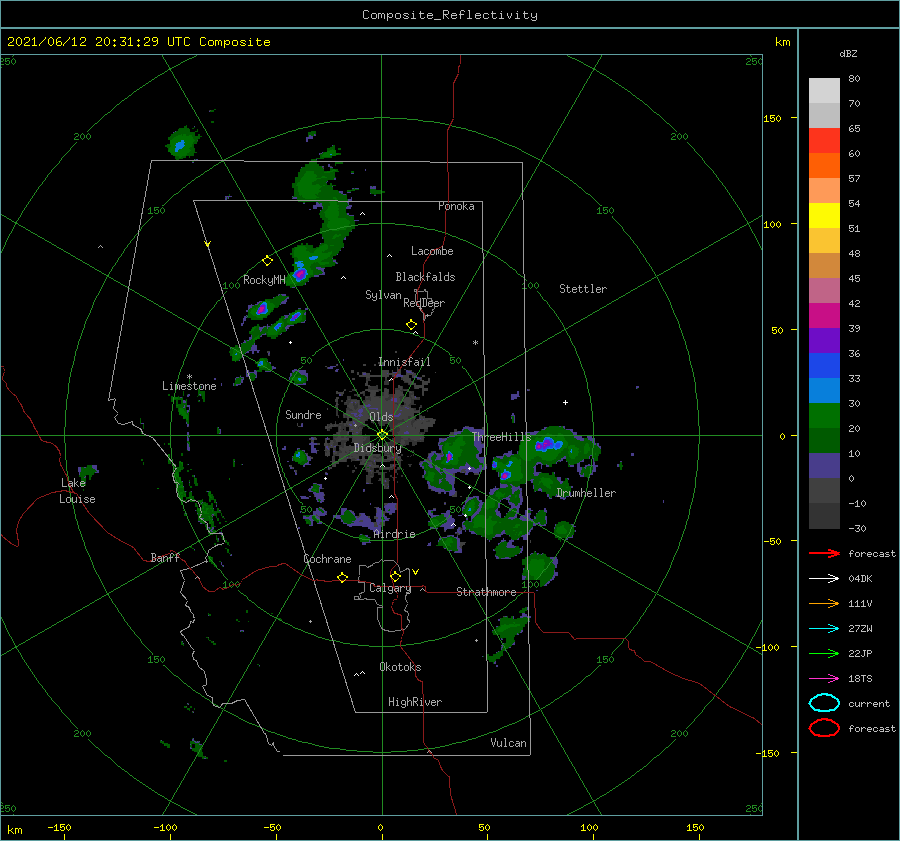Click the magenta 18TS arrow icon
The image size is (900, 841).
[824, 679]
